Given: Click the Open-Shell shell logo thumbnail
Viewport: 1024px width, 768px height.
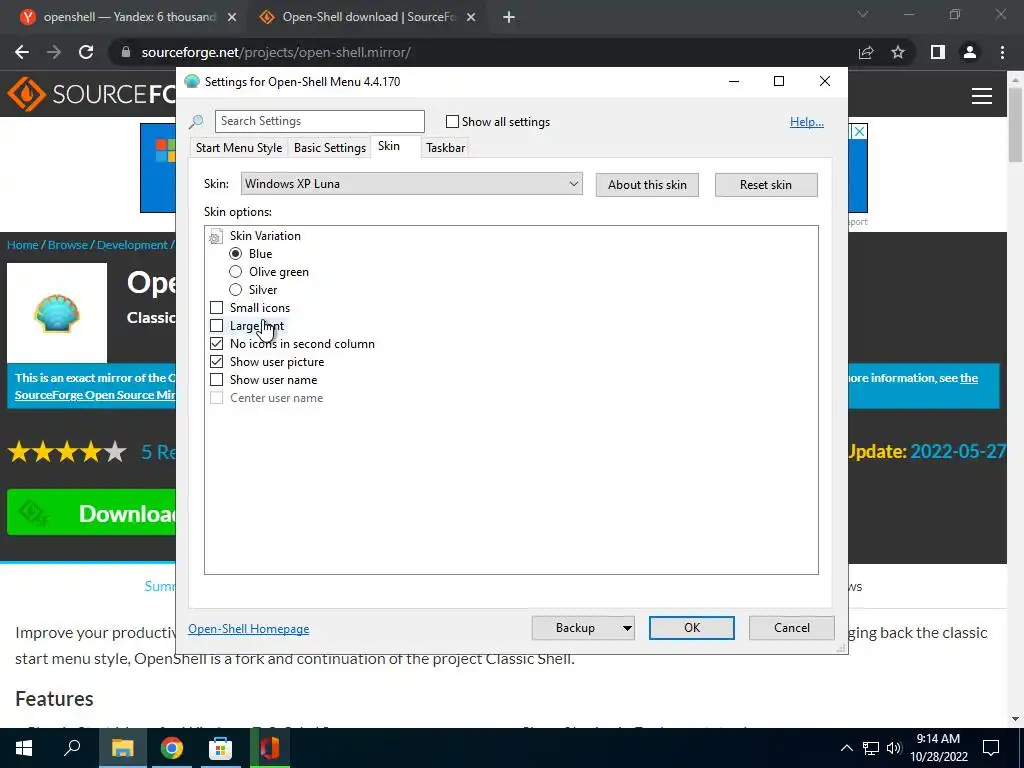Looking at the screenshot, I should (57, 313).
